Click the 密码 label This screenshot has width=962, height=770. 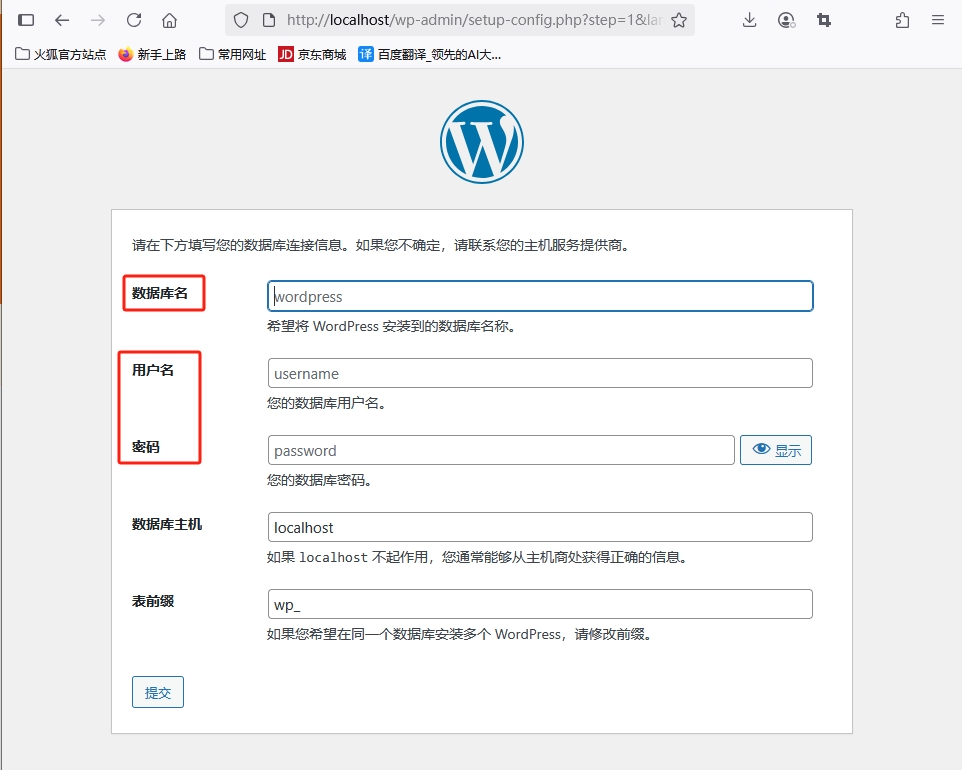(x=146, y=447)
